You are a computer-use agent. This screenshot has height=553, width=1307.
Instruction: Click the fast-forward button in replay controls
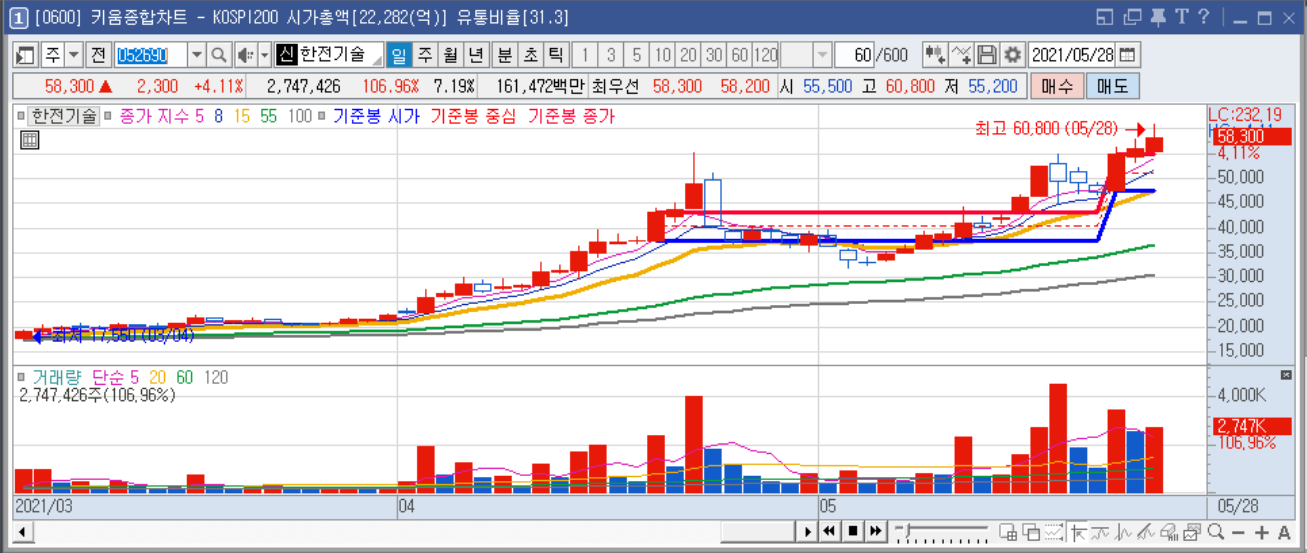(876, 531)
